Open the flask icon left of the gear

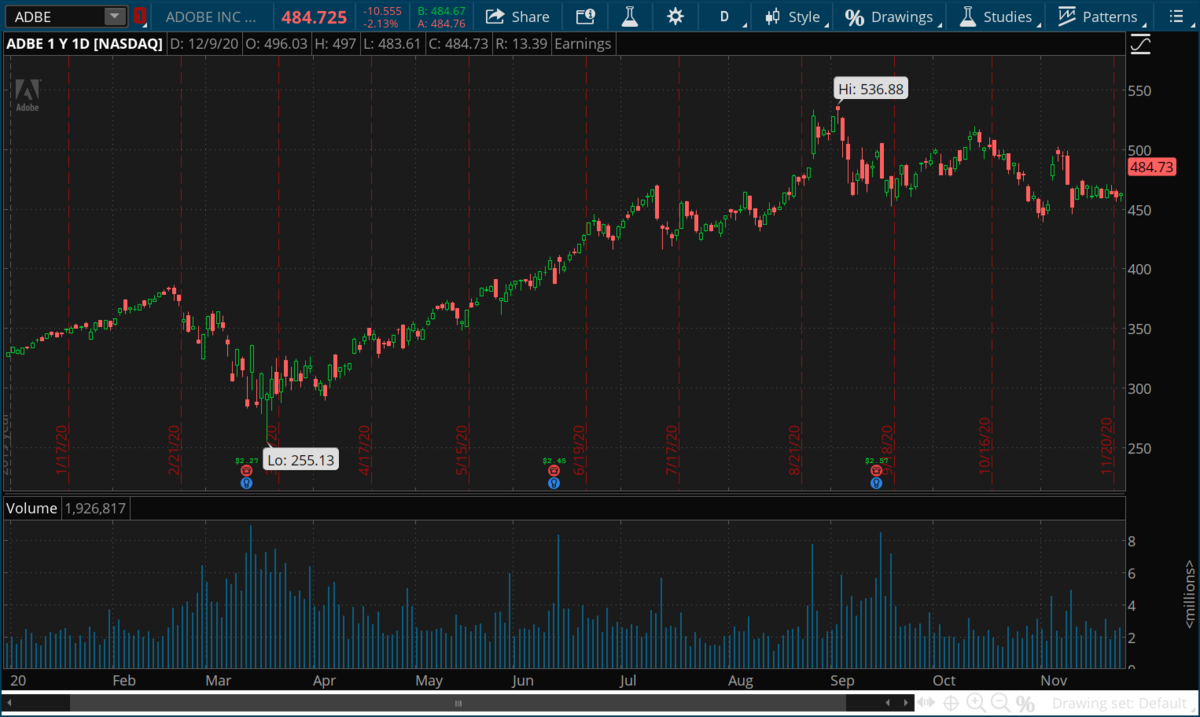point(630,16)
